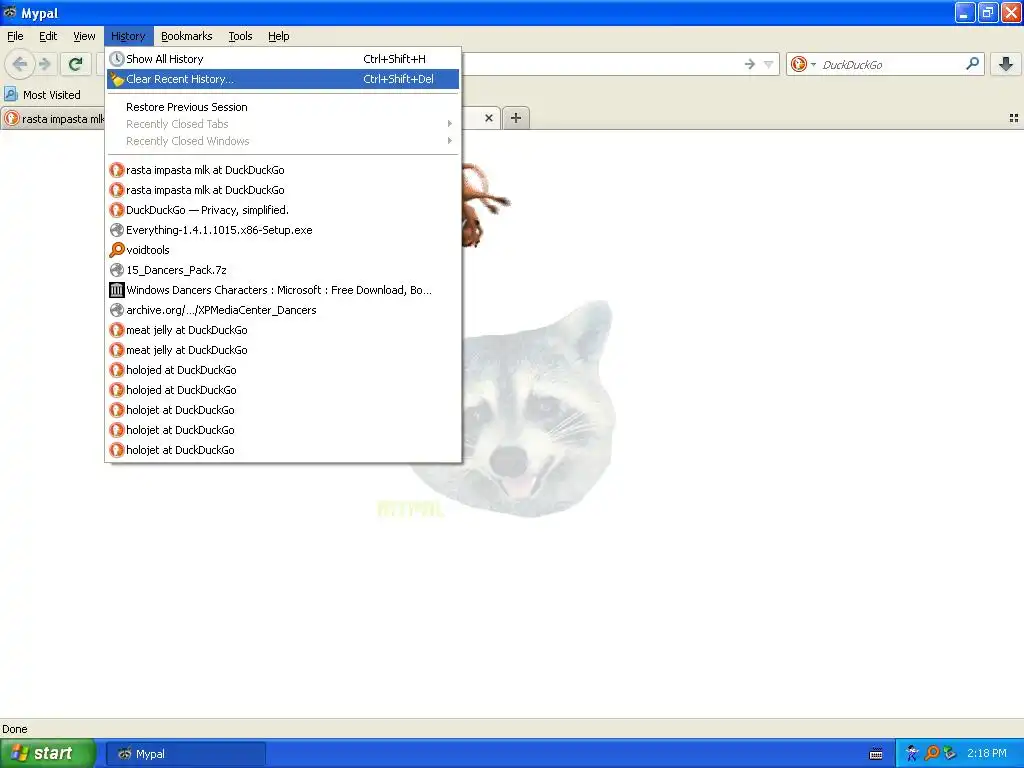Click the clock icon beside Show All History
This screenshot has width=1024, height=768.
pos(117,59)
